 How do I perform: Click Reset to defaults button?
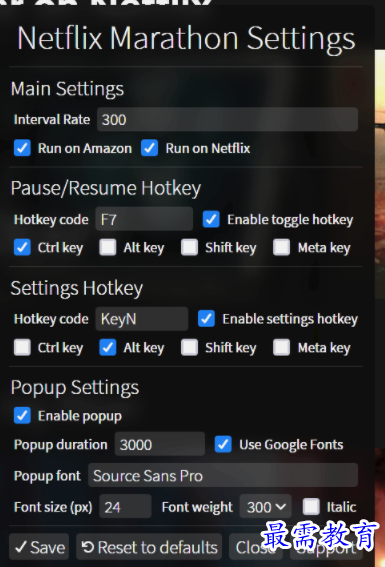pos(149,547)
